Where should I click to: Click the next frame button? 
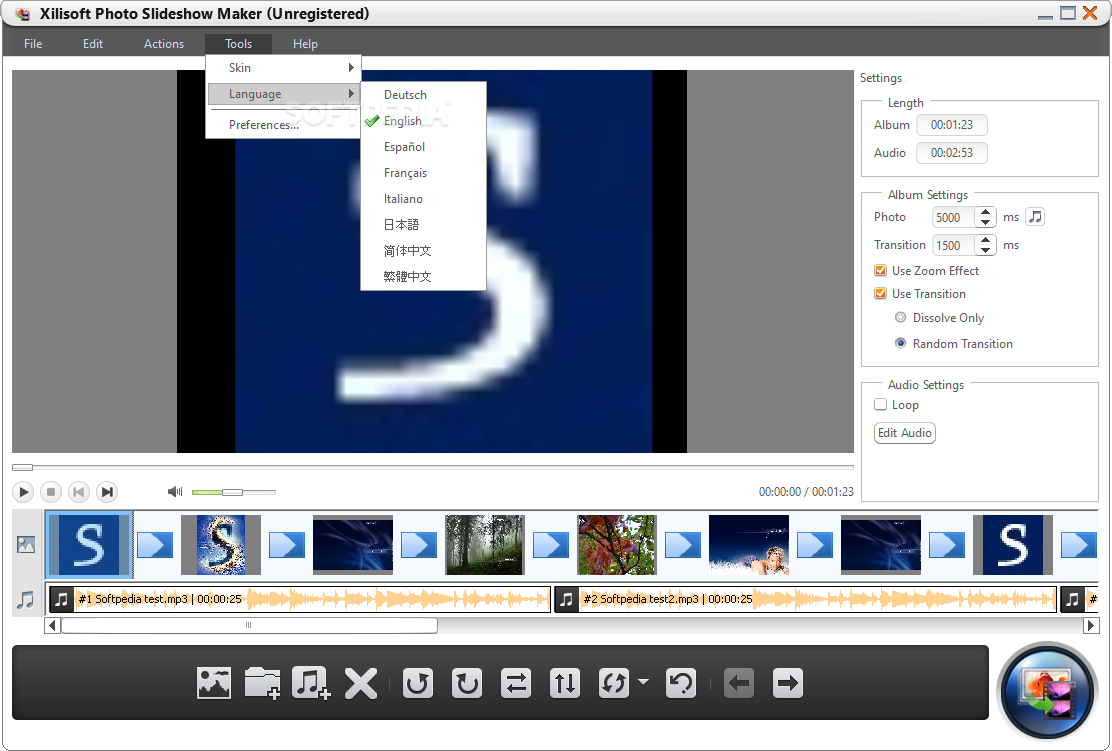[106, 491]
